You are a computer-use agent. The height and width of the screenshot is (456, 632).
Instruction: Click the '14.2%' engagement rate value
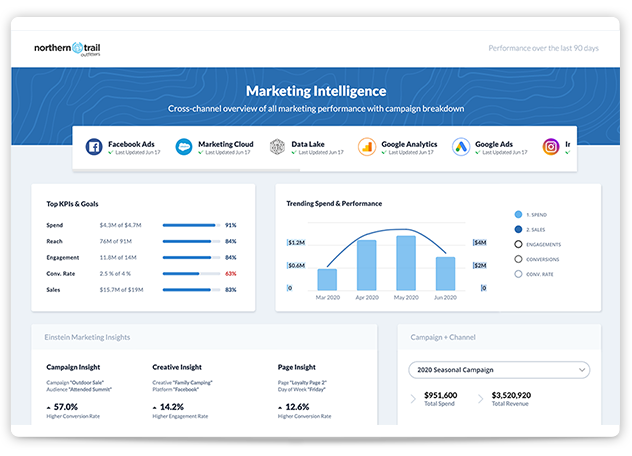coord(172,407)
